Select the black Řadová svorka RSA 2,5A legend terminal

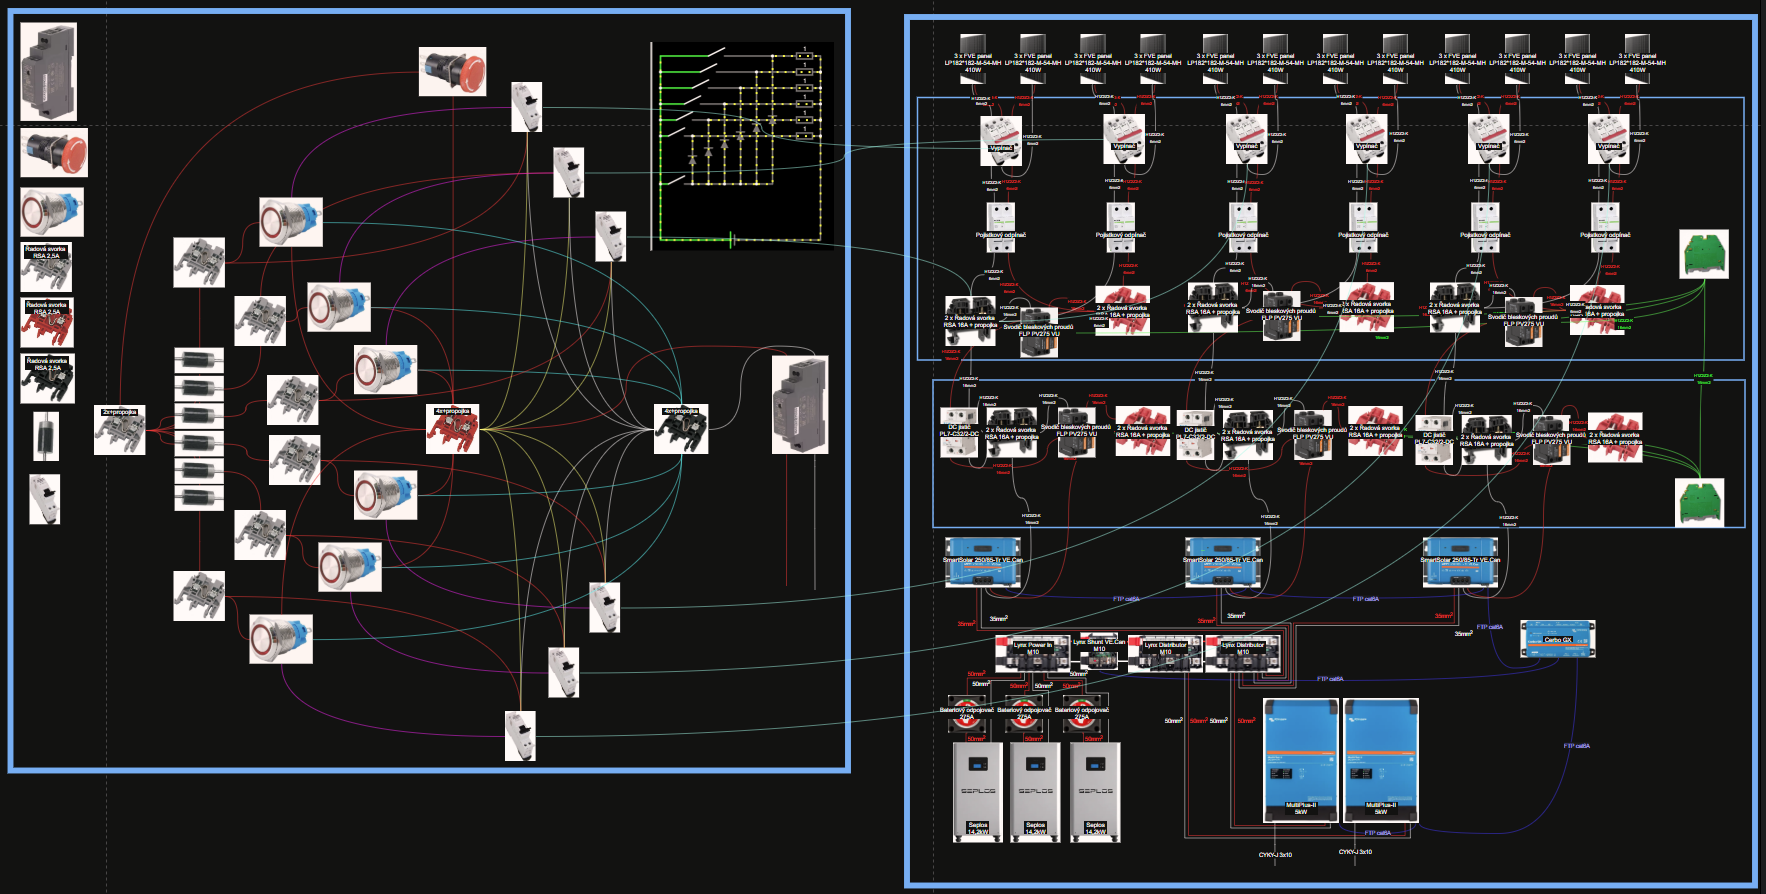coord(47,379)
